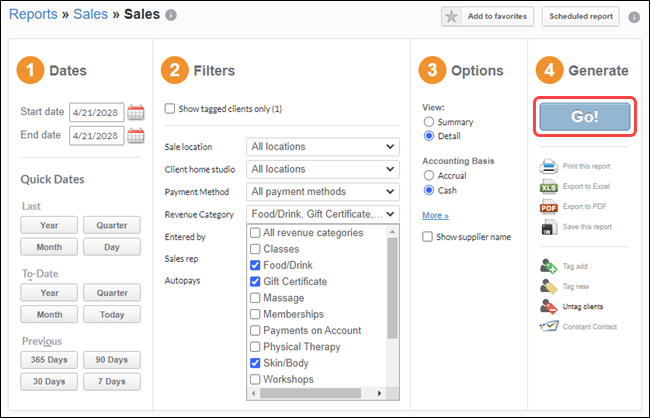Check the Physical Therapy category
The height and width of the screenshot is (418, 650).
255,347
